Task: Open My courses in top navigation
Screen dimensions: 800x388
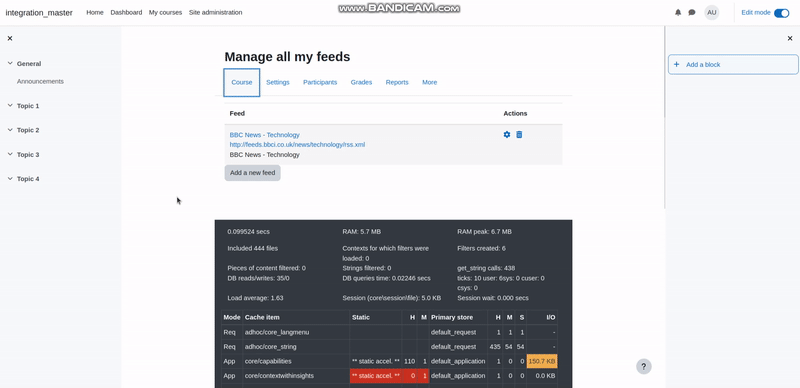Action: [165, 12]
